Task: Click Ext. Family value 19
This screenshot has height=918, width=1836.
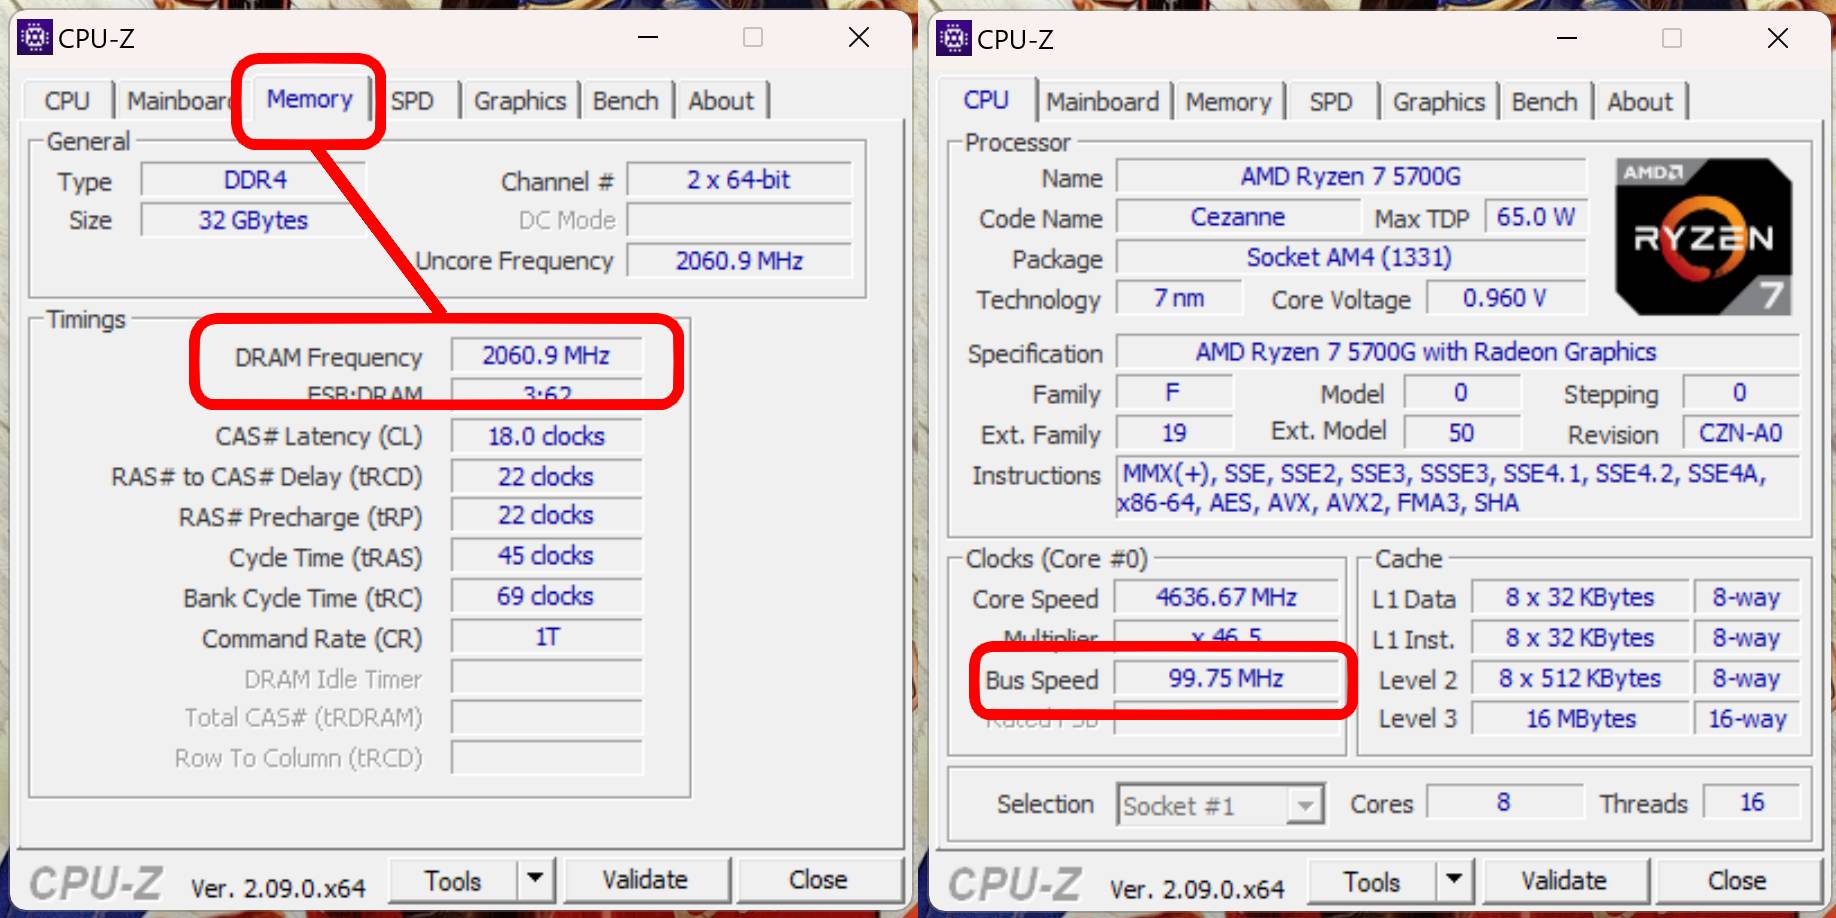Action: click(1174, 433)
